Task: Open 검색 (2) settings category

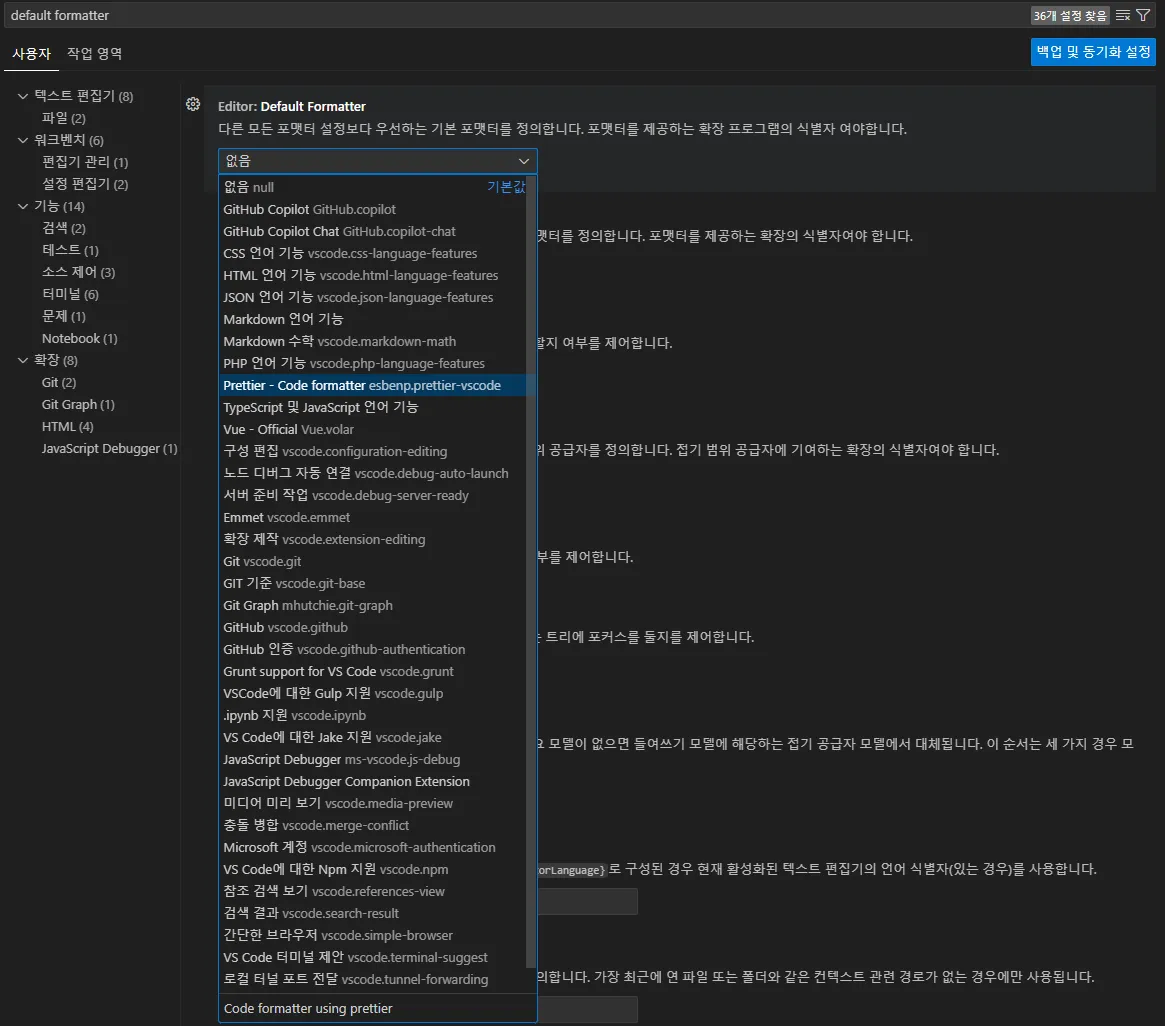Action: (64, 227)
